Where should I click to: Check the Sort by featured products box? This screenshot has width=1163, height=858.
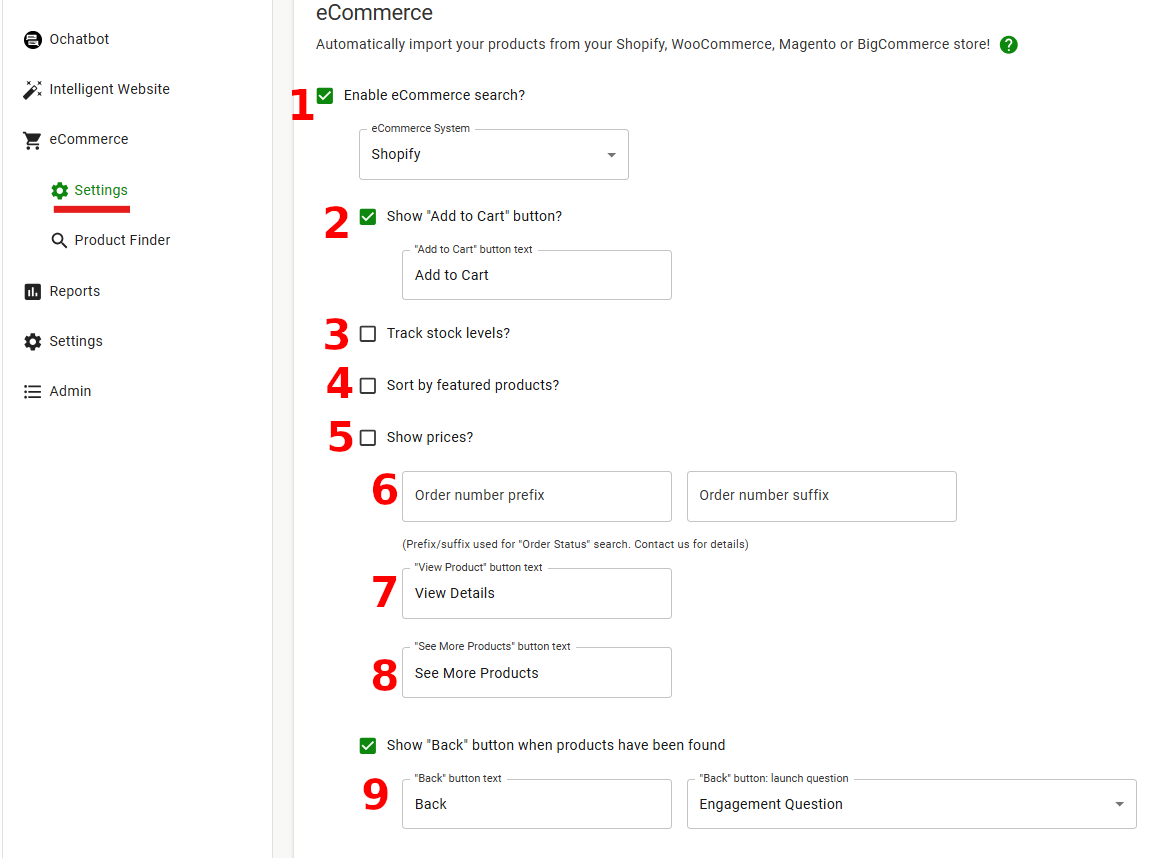point(368,386)
